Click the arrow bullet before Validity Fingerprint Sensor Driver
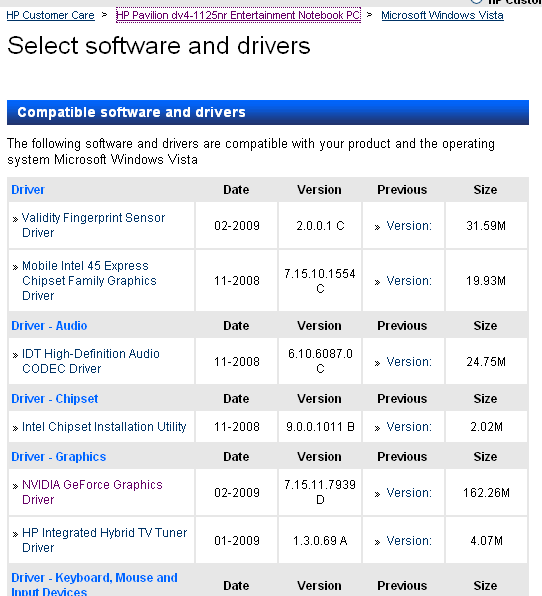 pos(15,219)
